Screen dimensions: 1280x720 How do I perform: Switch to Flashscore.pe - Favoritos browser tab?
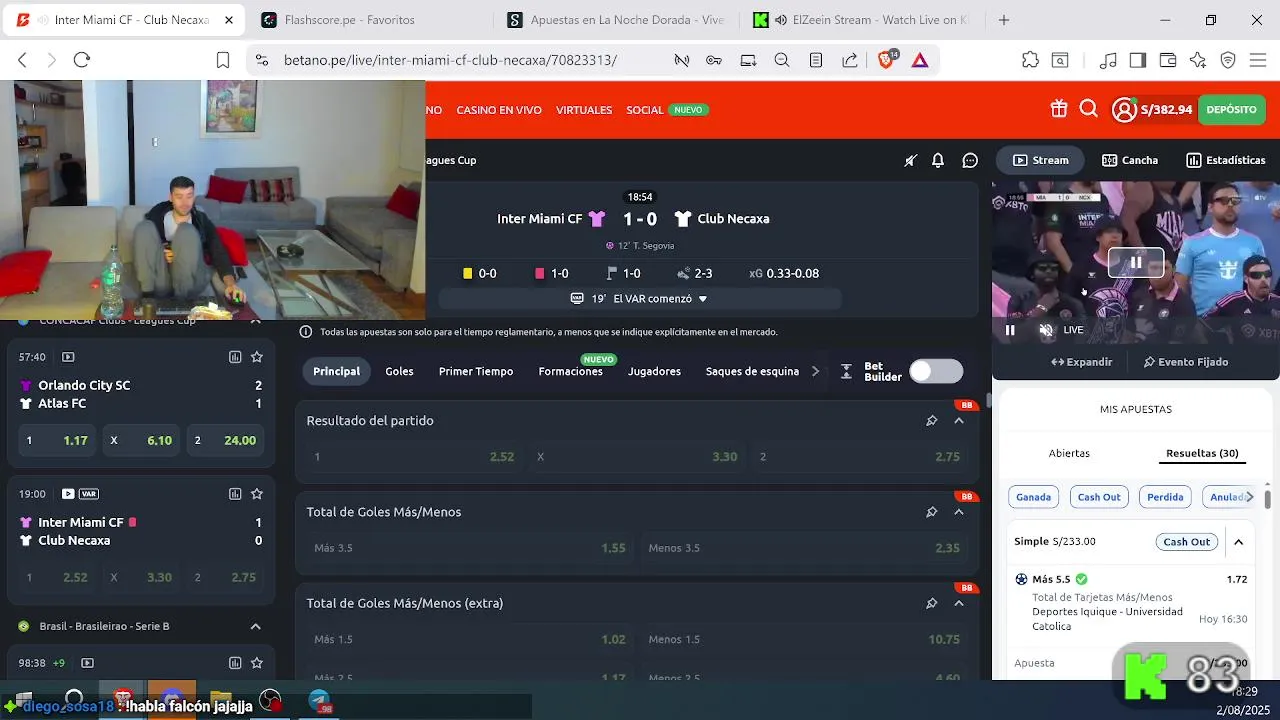350,20
